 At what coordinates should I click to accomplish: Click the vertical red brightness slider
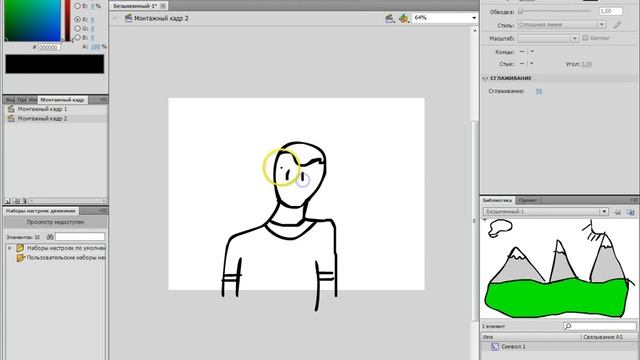[x=67, y=20]
